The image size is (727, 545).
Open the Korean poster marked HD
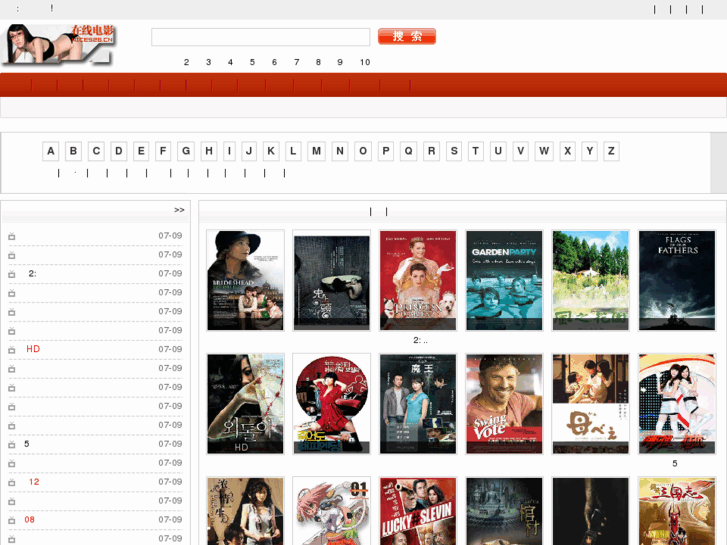point(245,404)
